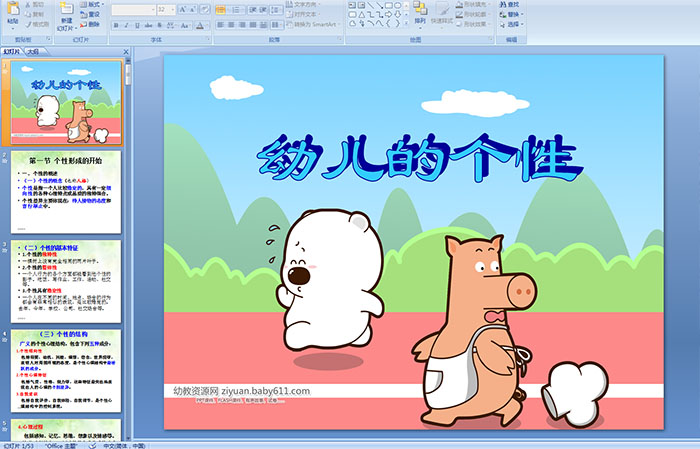Select the Oval shape in gallery
700x449 pixels.
pos(398,5)
